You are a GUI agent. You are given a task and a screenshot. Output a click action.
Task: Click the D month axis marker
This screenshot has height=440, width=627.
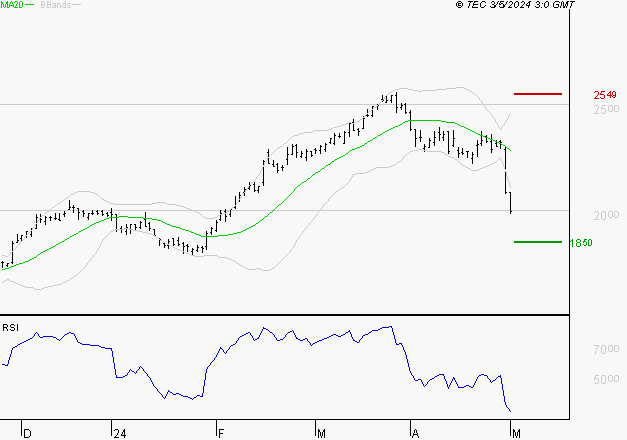point(27,434)
